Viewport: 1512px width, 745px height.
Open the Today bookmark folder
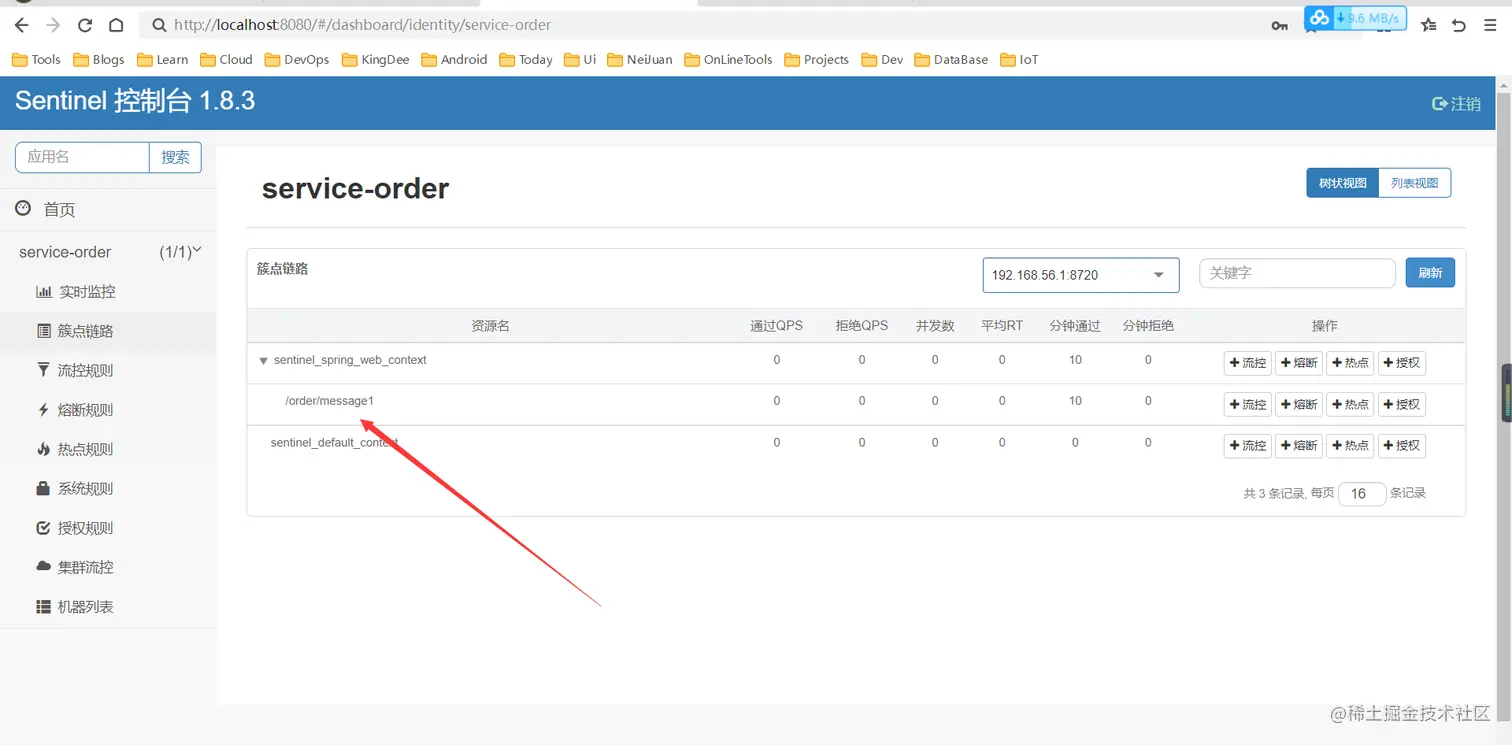point(526,59)
